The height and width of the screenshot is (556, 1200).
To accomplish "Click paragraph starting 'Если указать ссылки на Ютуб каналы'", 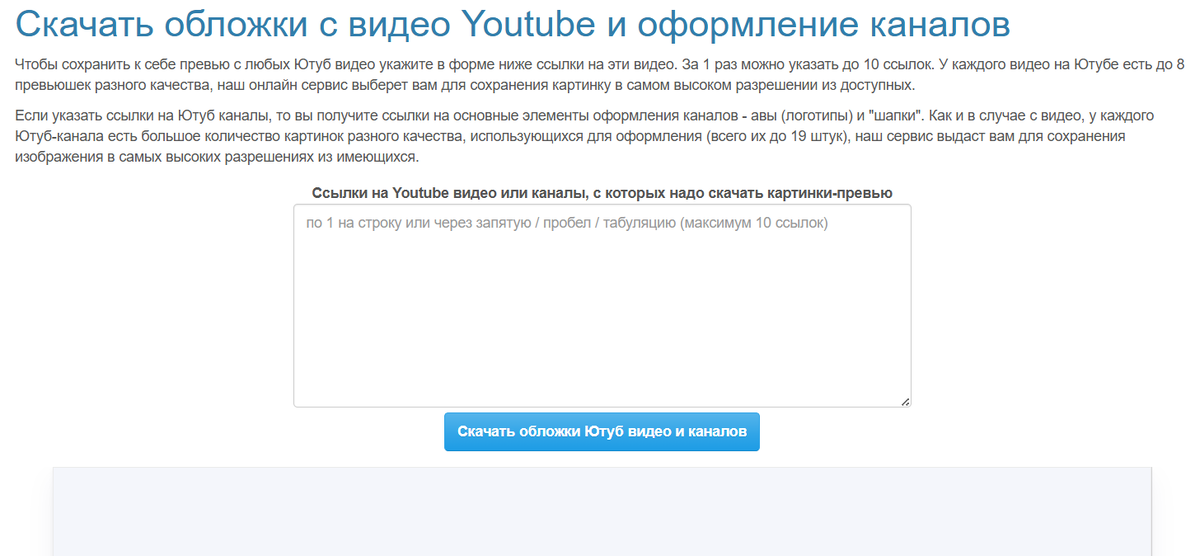I will (x=585, y=137).
